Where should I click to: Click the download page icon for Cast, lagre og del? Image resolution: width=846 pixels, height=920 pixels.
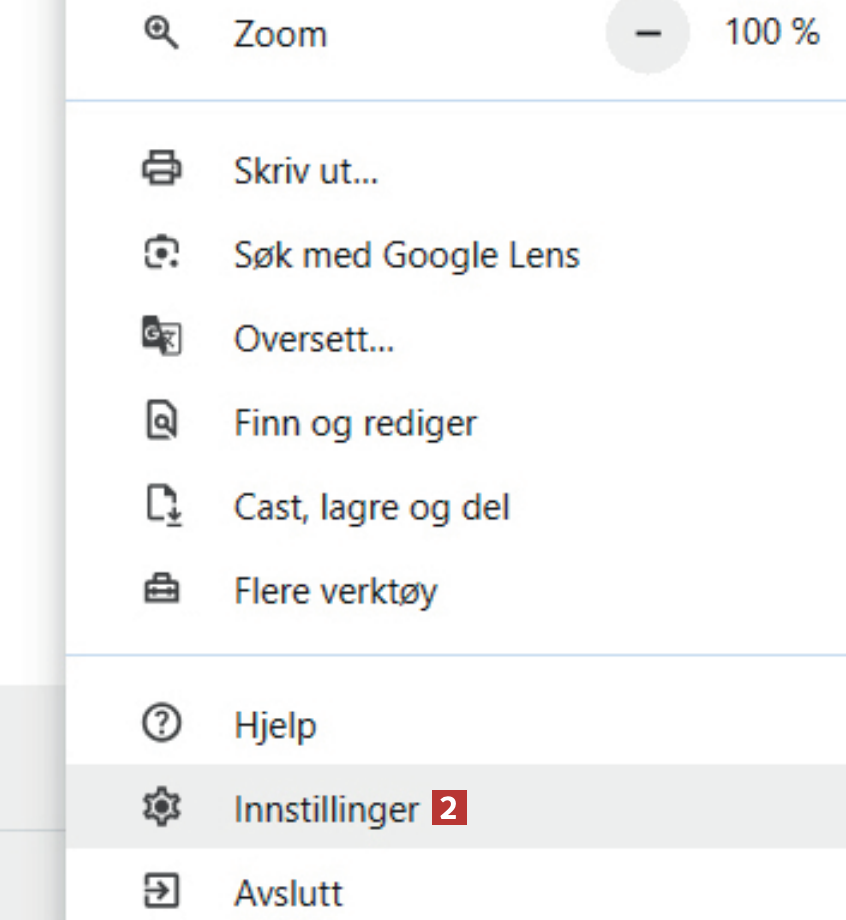click(160, 506)
